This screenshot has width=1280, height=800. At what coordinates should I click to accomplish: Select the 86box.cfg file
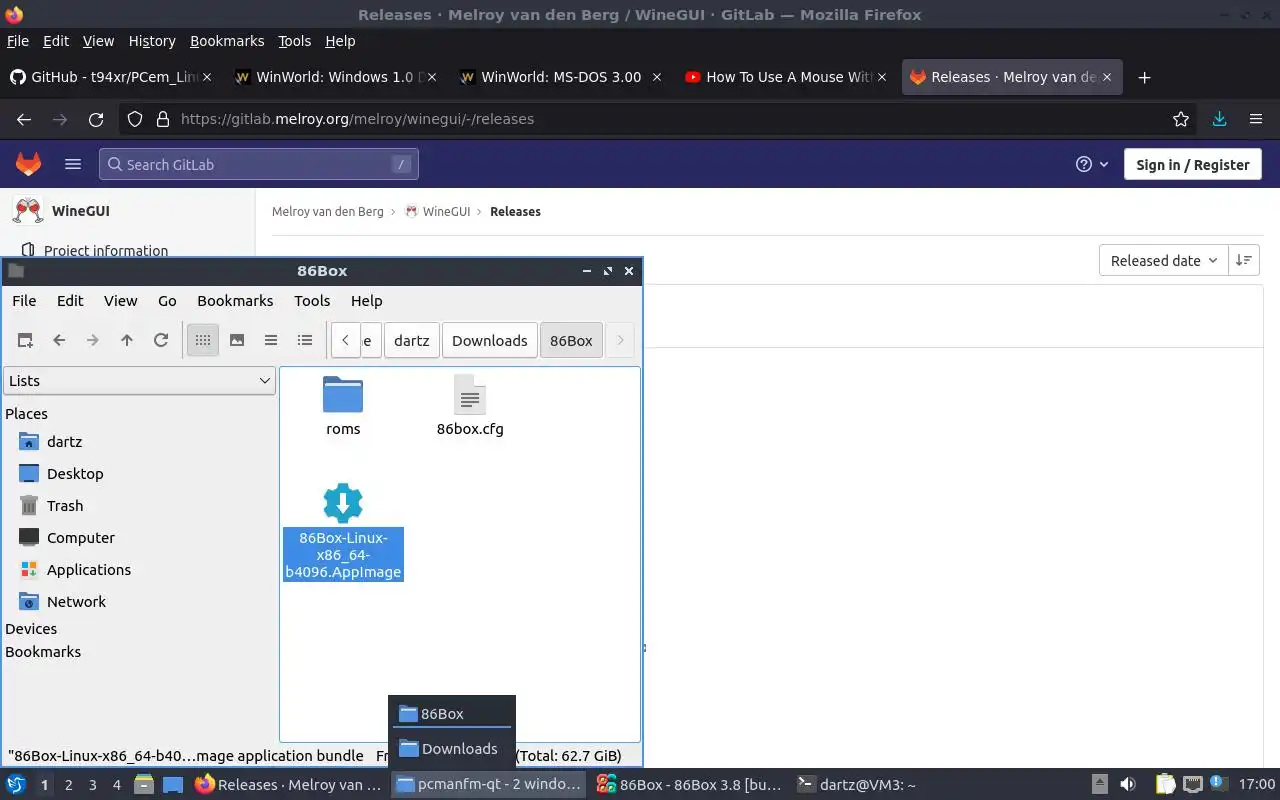pyautogui.click(x=470, y=405)
